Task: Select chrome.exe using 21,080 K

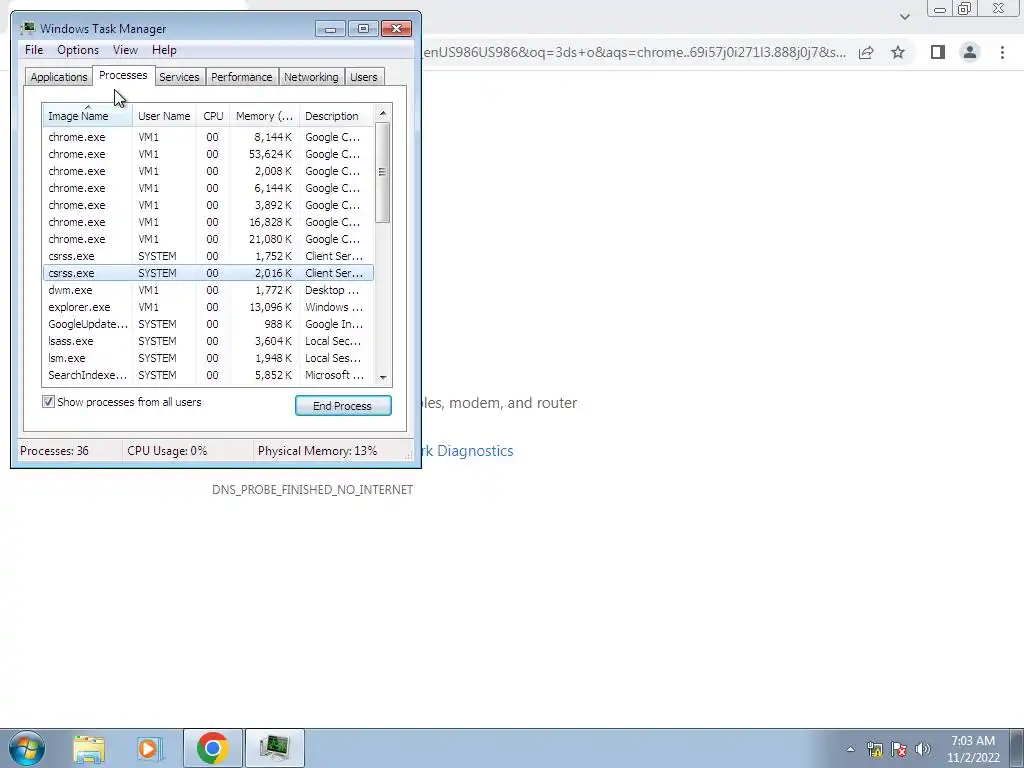Action: tap(208, 239)
